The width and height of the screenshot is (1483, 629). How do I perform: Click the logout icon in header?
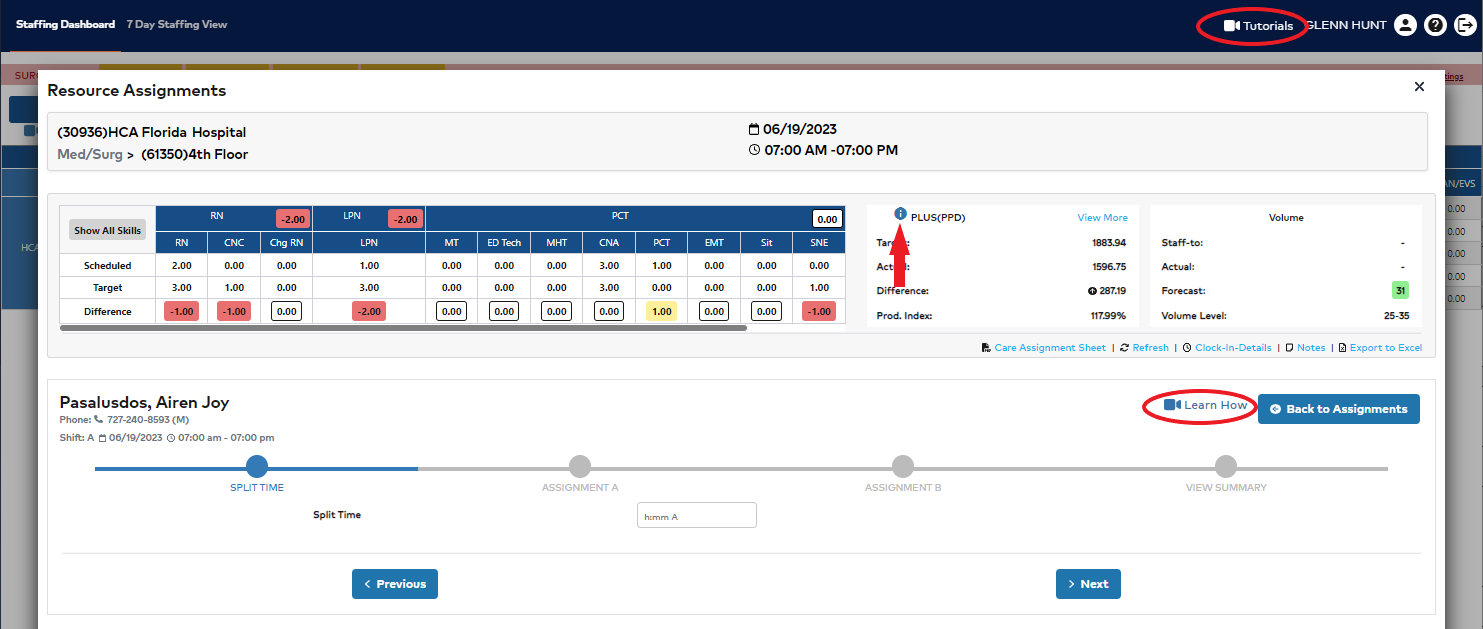tap(1465, 25)
